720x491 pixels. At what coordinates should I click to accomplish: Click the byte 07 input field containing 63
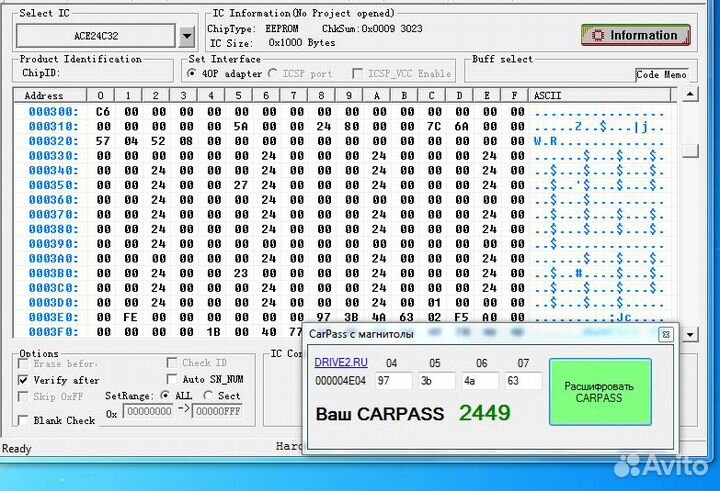coord(523,380)
